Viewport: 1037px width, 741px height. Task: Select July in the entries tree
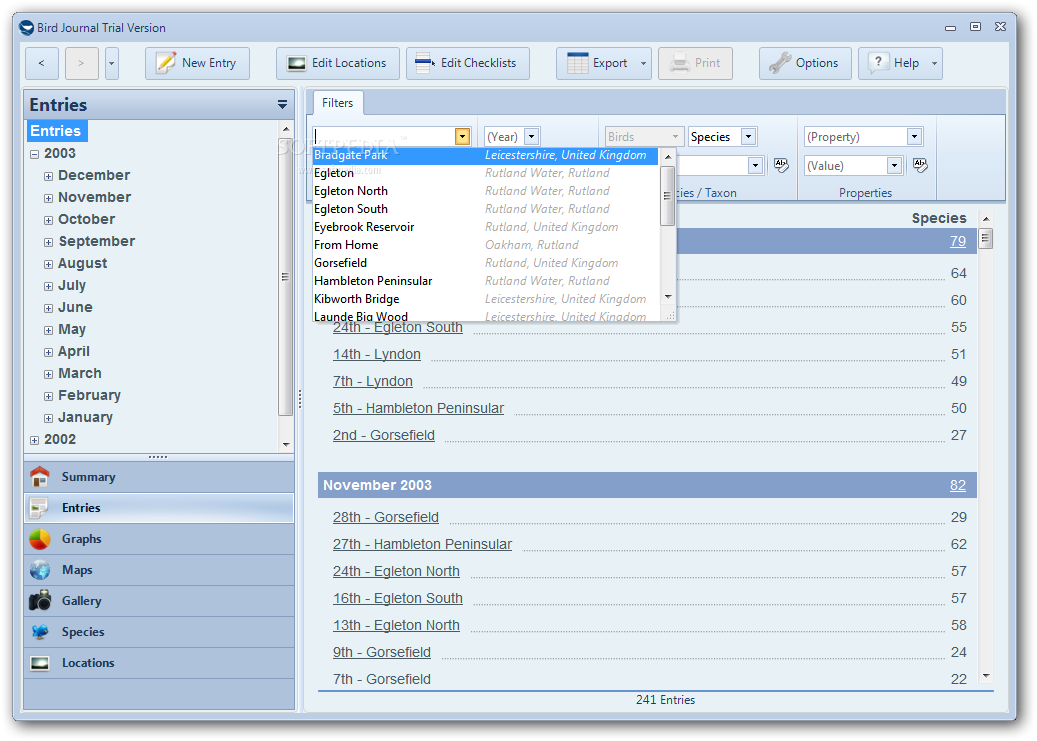71,285
